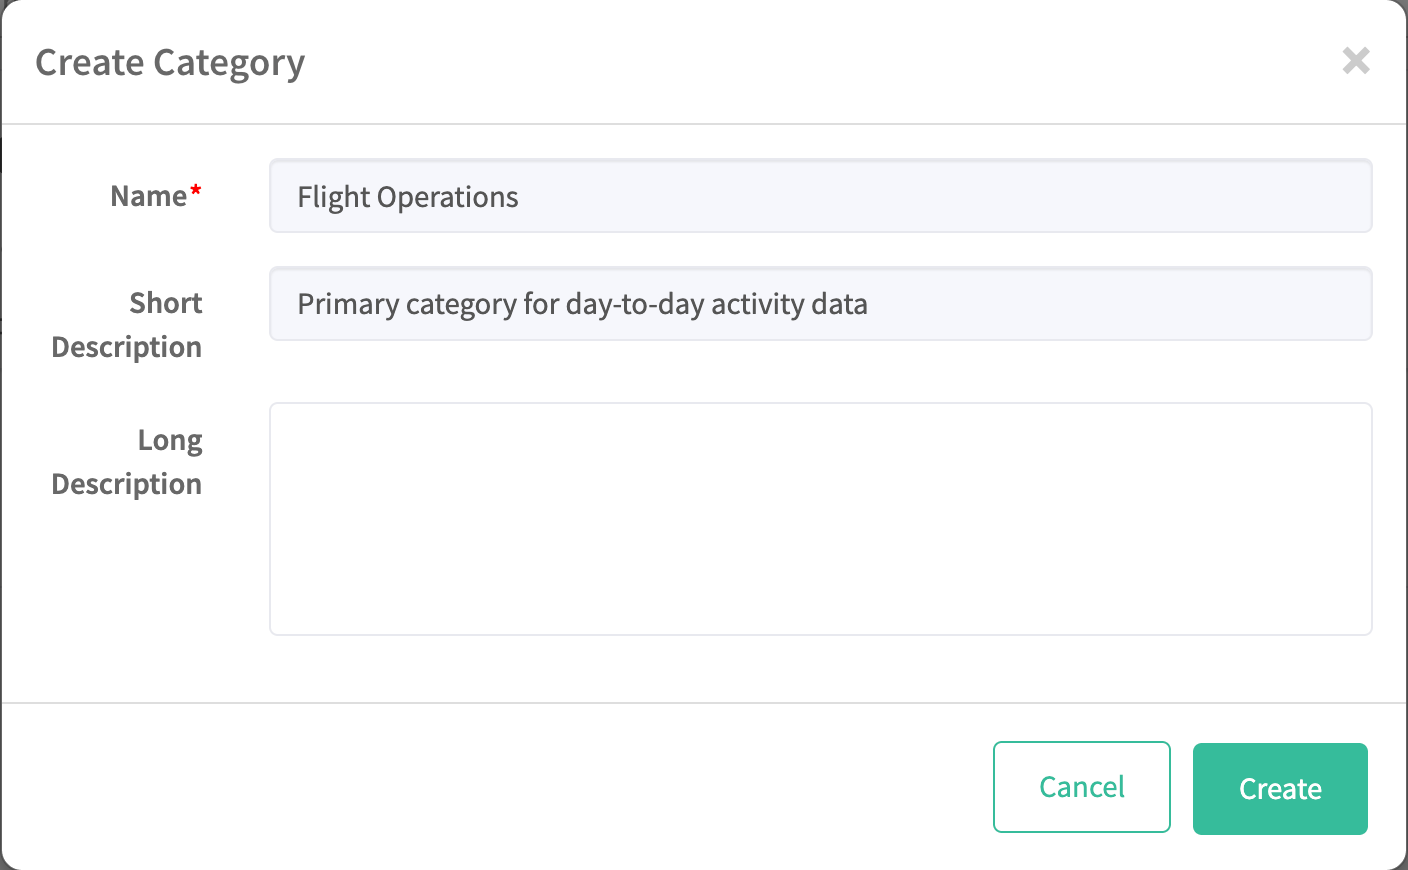1408x870 pixels.
Task: Click the green Create button
Action: [x=1280, y=788]
